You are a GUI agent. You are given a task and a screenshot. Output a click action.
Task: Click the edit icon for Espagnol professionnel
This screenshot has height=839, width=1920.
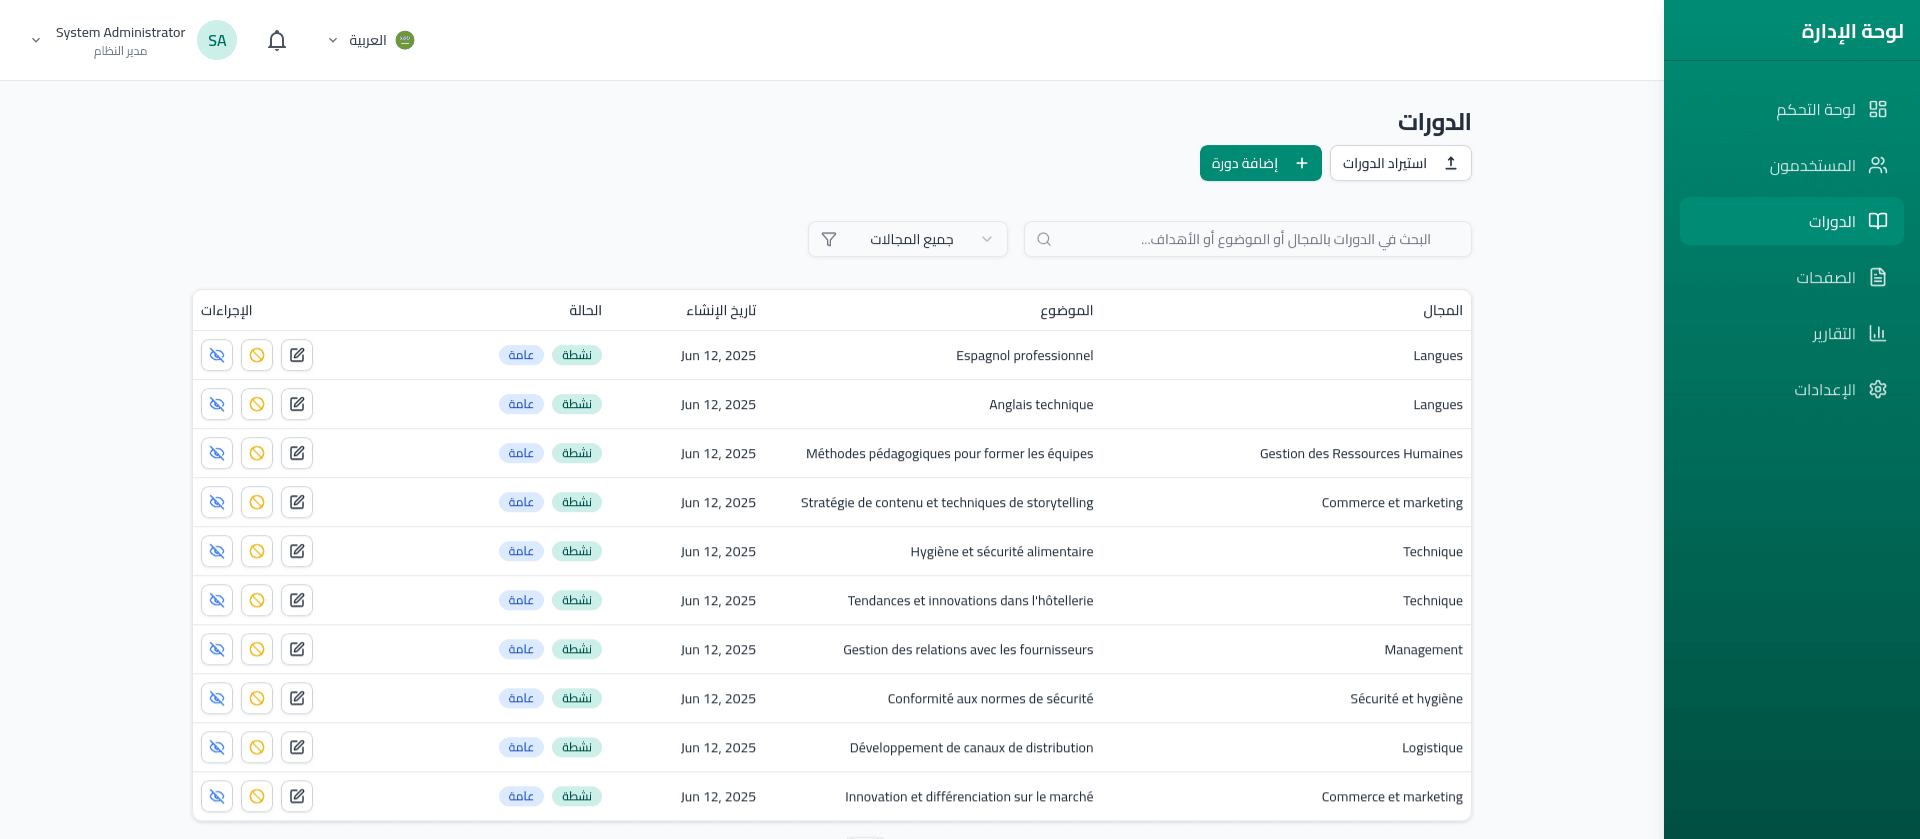[297, 355]
